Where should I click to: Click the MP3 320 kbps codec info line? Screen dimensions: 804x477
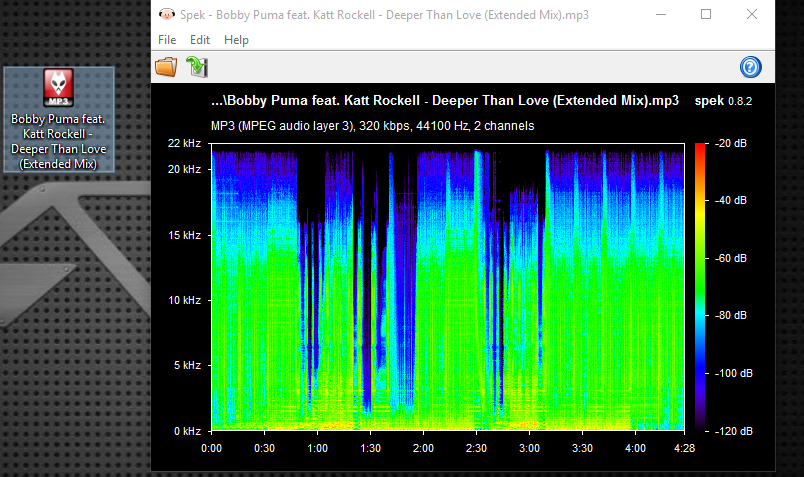click(x=373, y=126)
